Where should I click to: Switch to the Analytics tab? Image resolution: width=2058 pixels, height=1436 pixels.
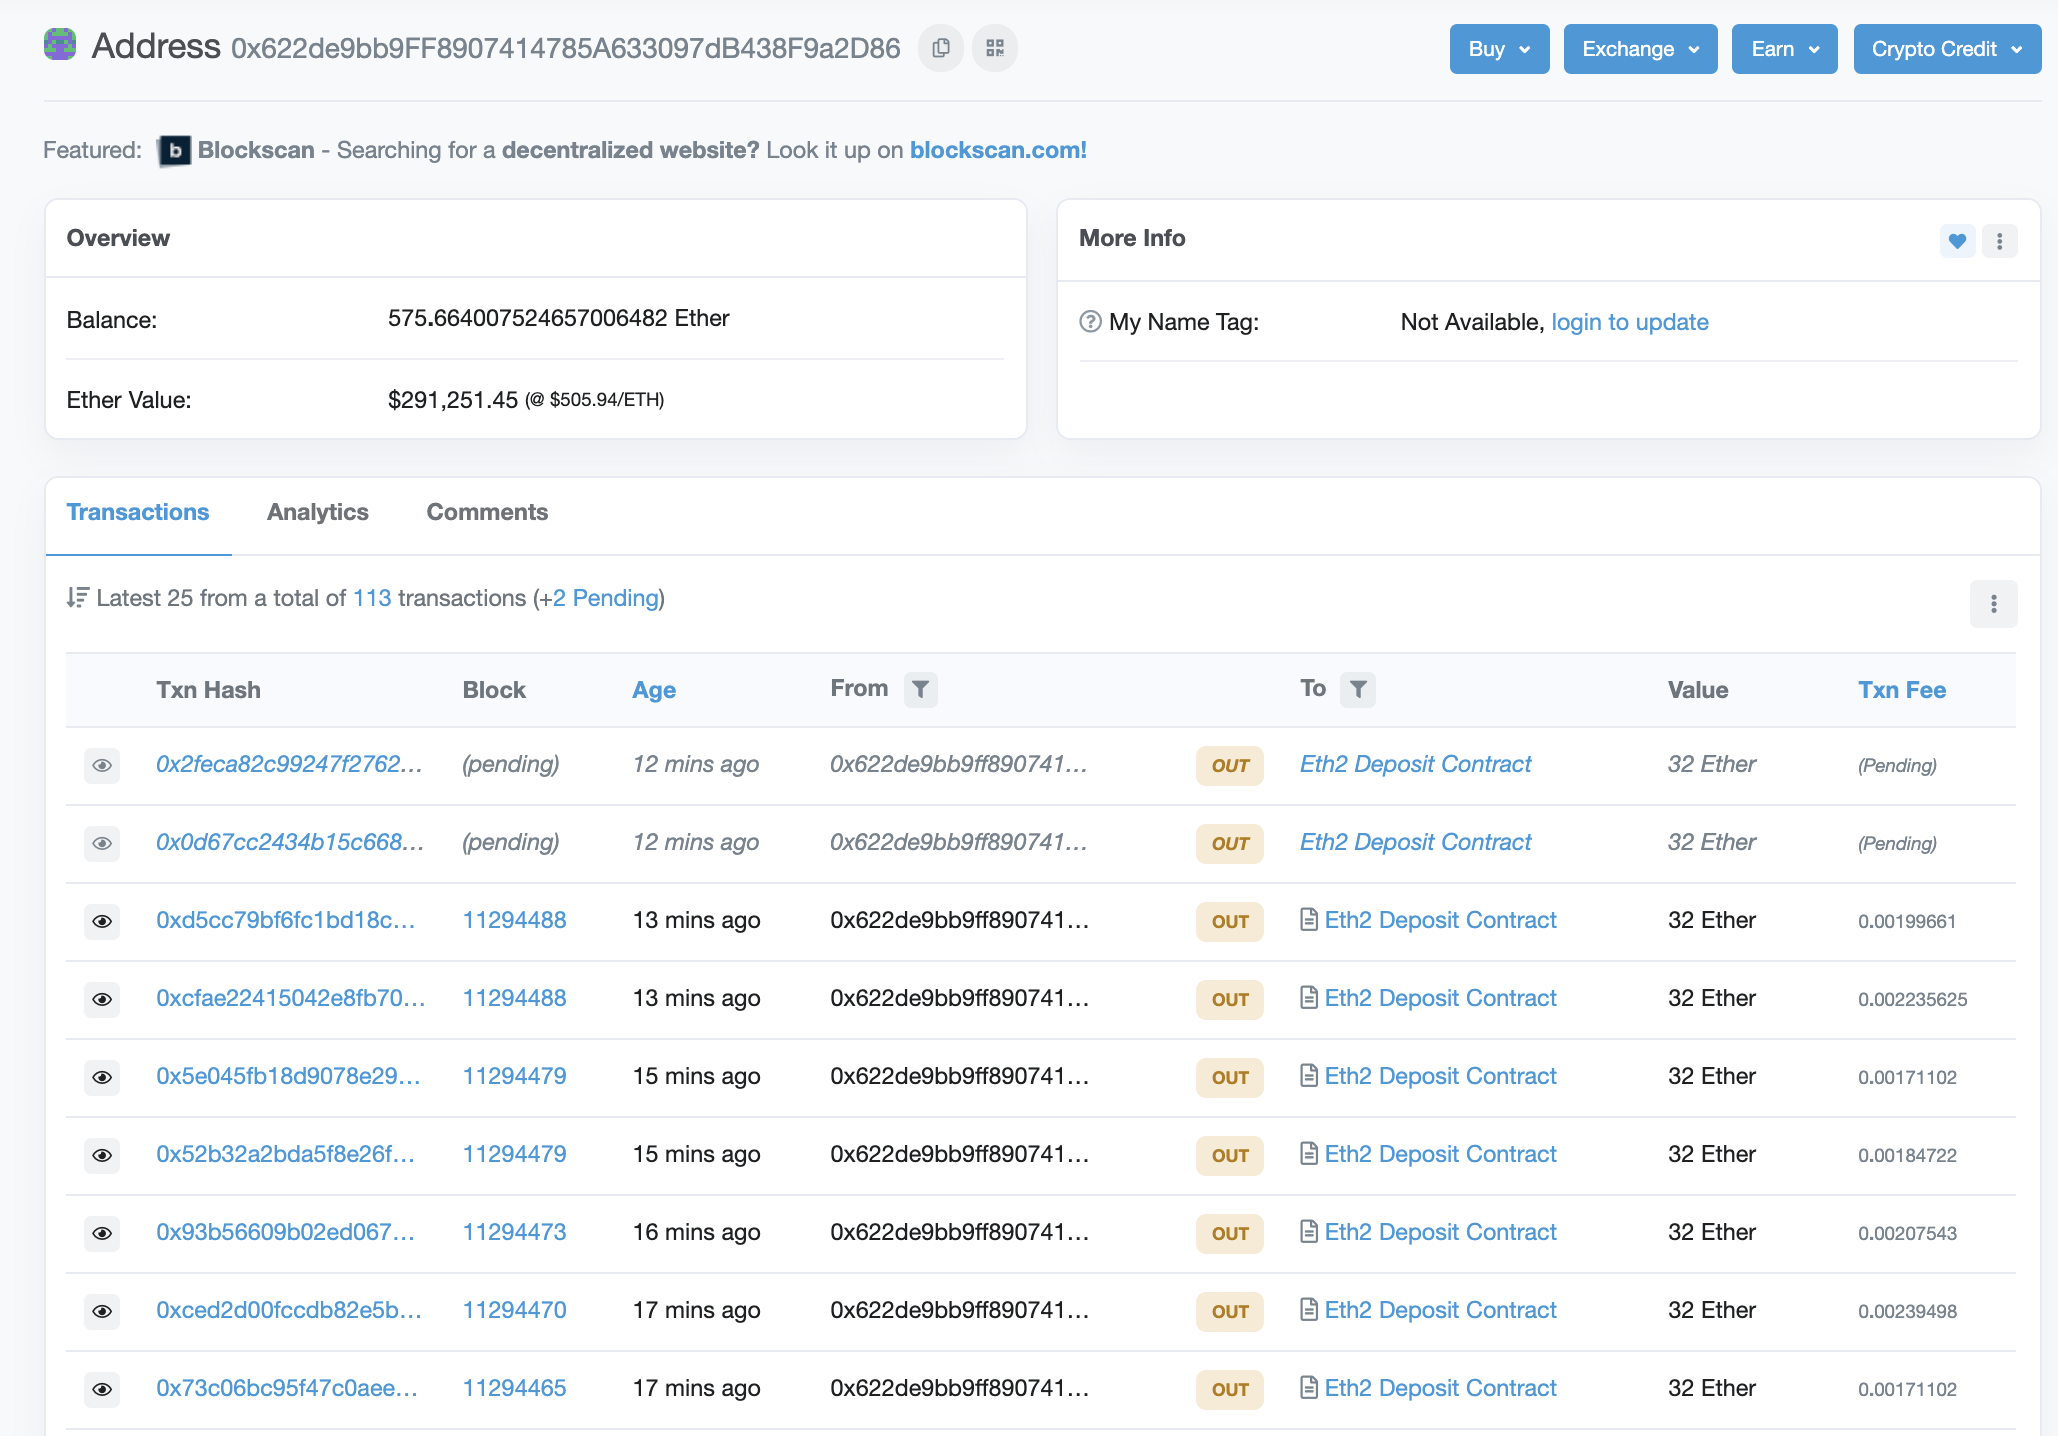click(318, 512)
